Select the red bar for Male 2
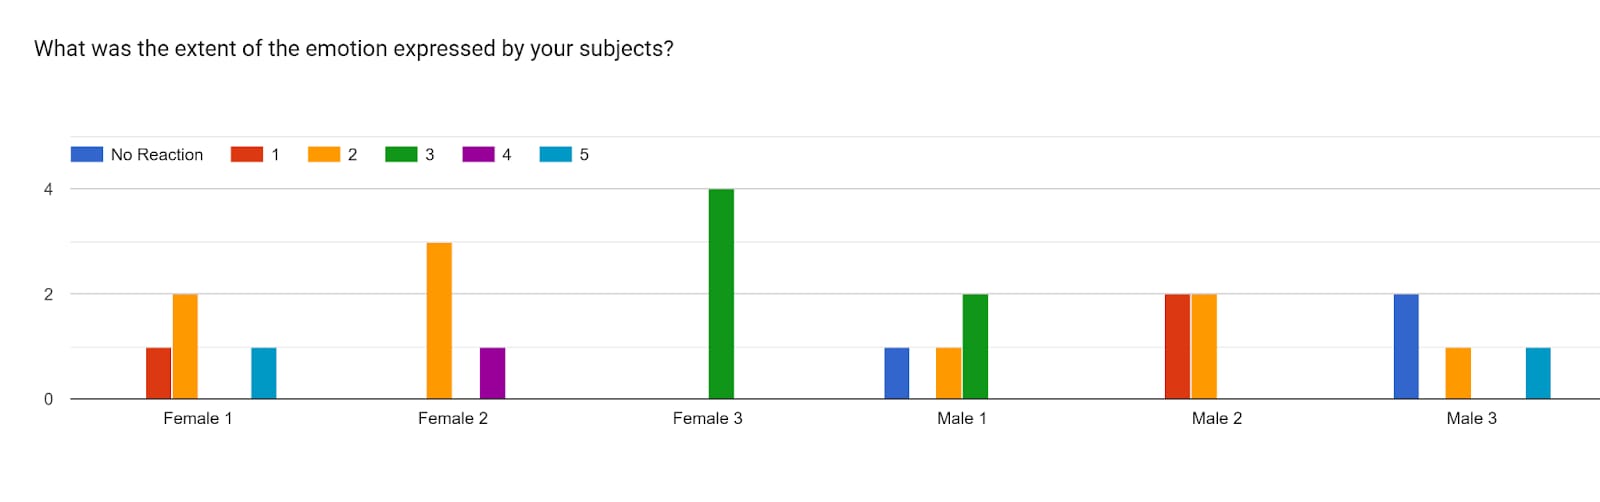The image size is (1600, 502). point(1178,347)
